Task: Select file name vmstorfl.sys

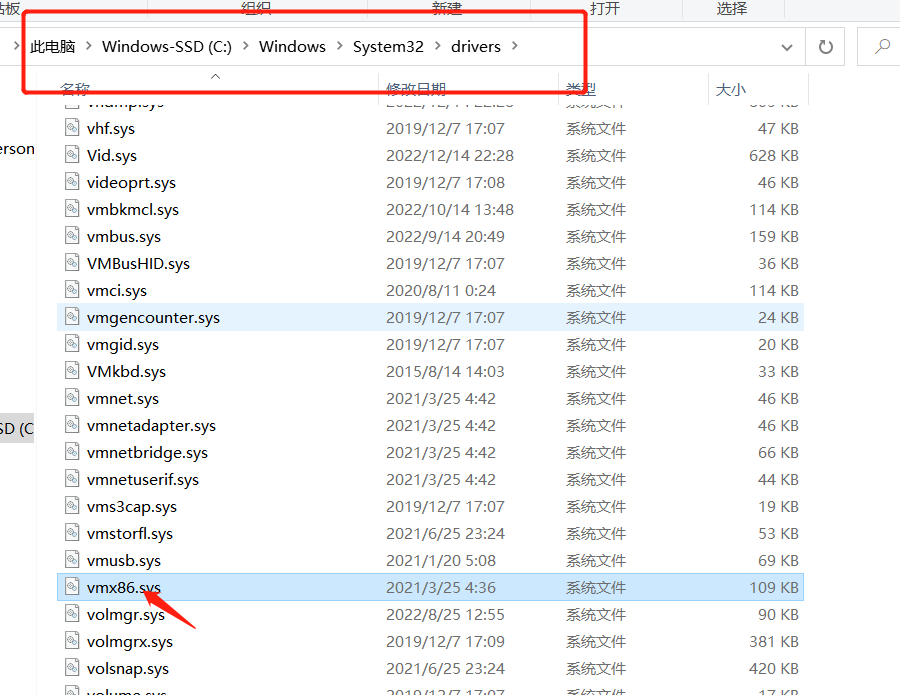Action: click(x=130, y=534)
